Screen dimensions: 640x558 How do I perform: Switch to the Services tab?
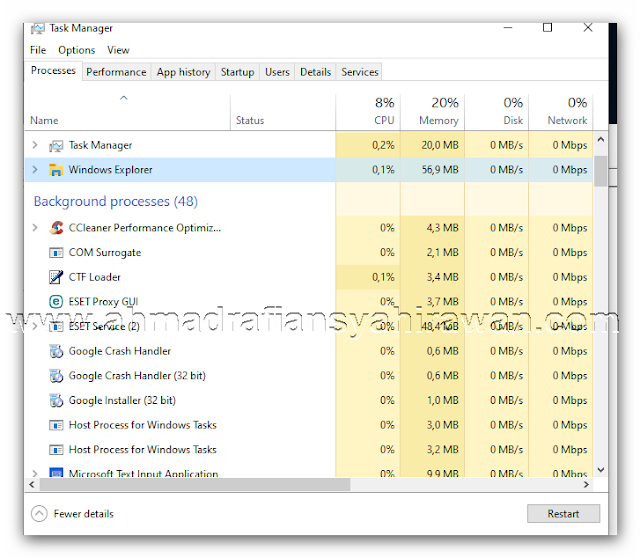360,72
